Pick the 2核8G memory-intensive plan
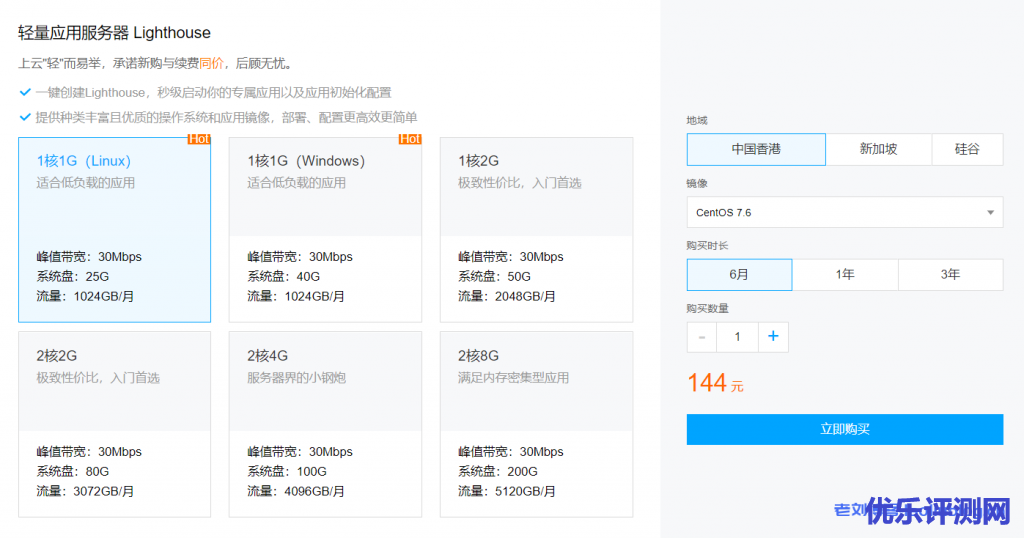The width and height of the screenshot is (1024, 538). point(536,424)
